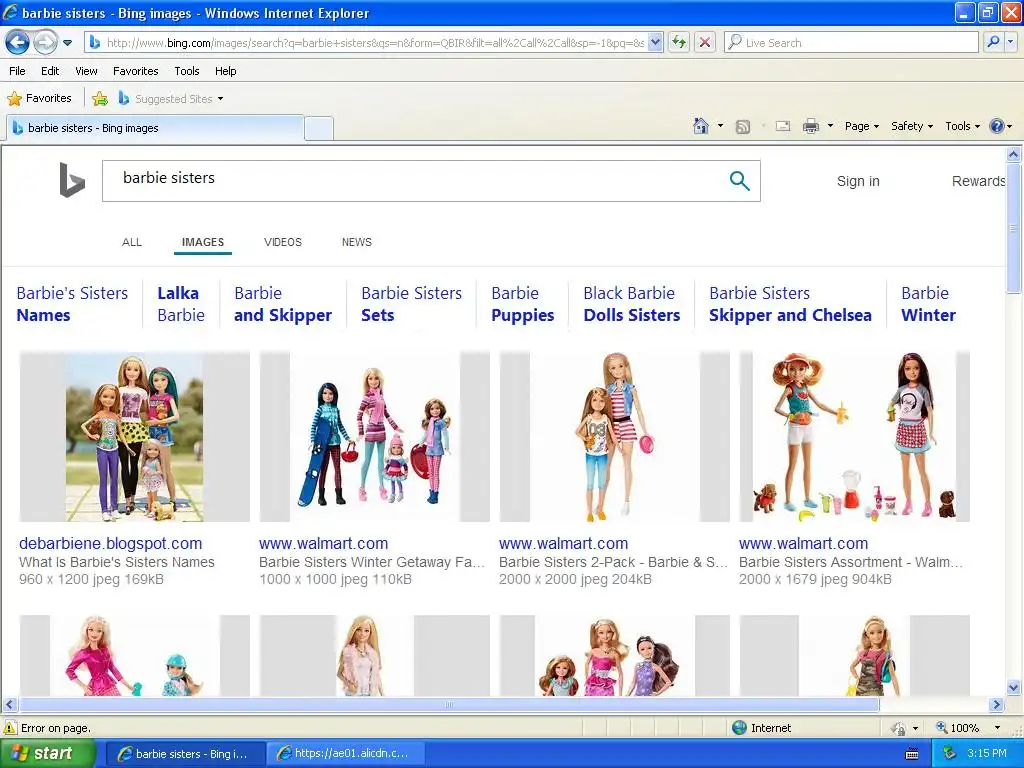The height and width of the screenshot is (768, 1024).
Task: Open the View menu
Action: pyautogui.click(x=86, y=71)
